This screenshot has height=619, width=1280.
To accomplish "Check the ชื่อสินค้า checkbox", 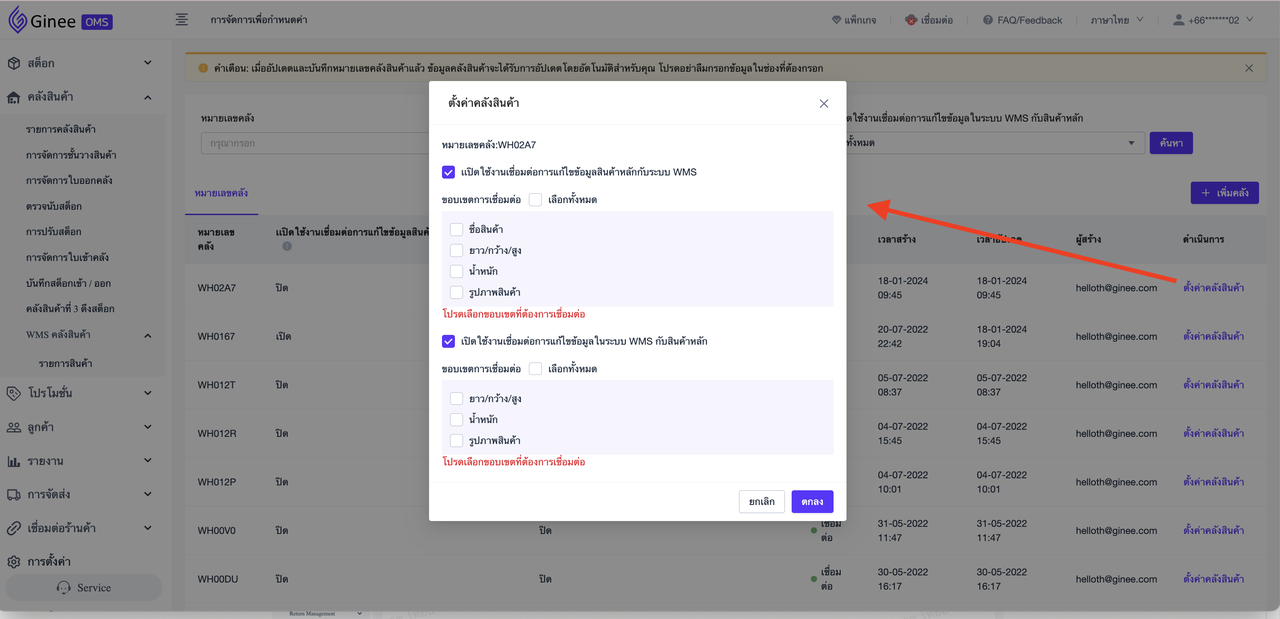I will [456, 230].
